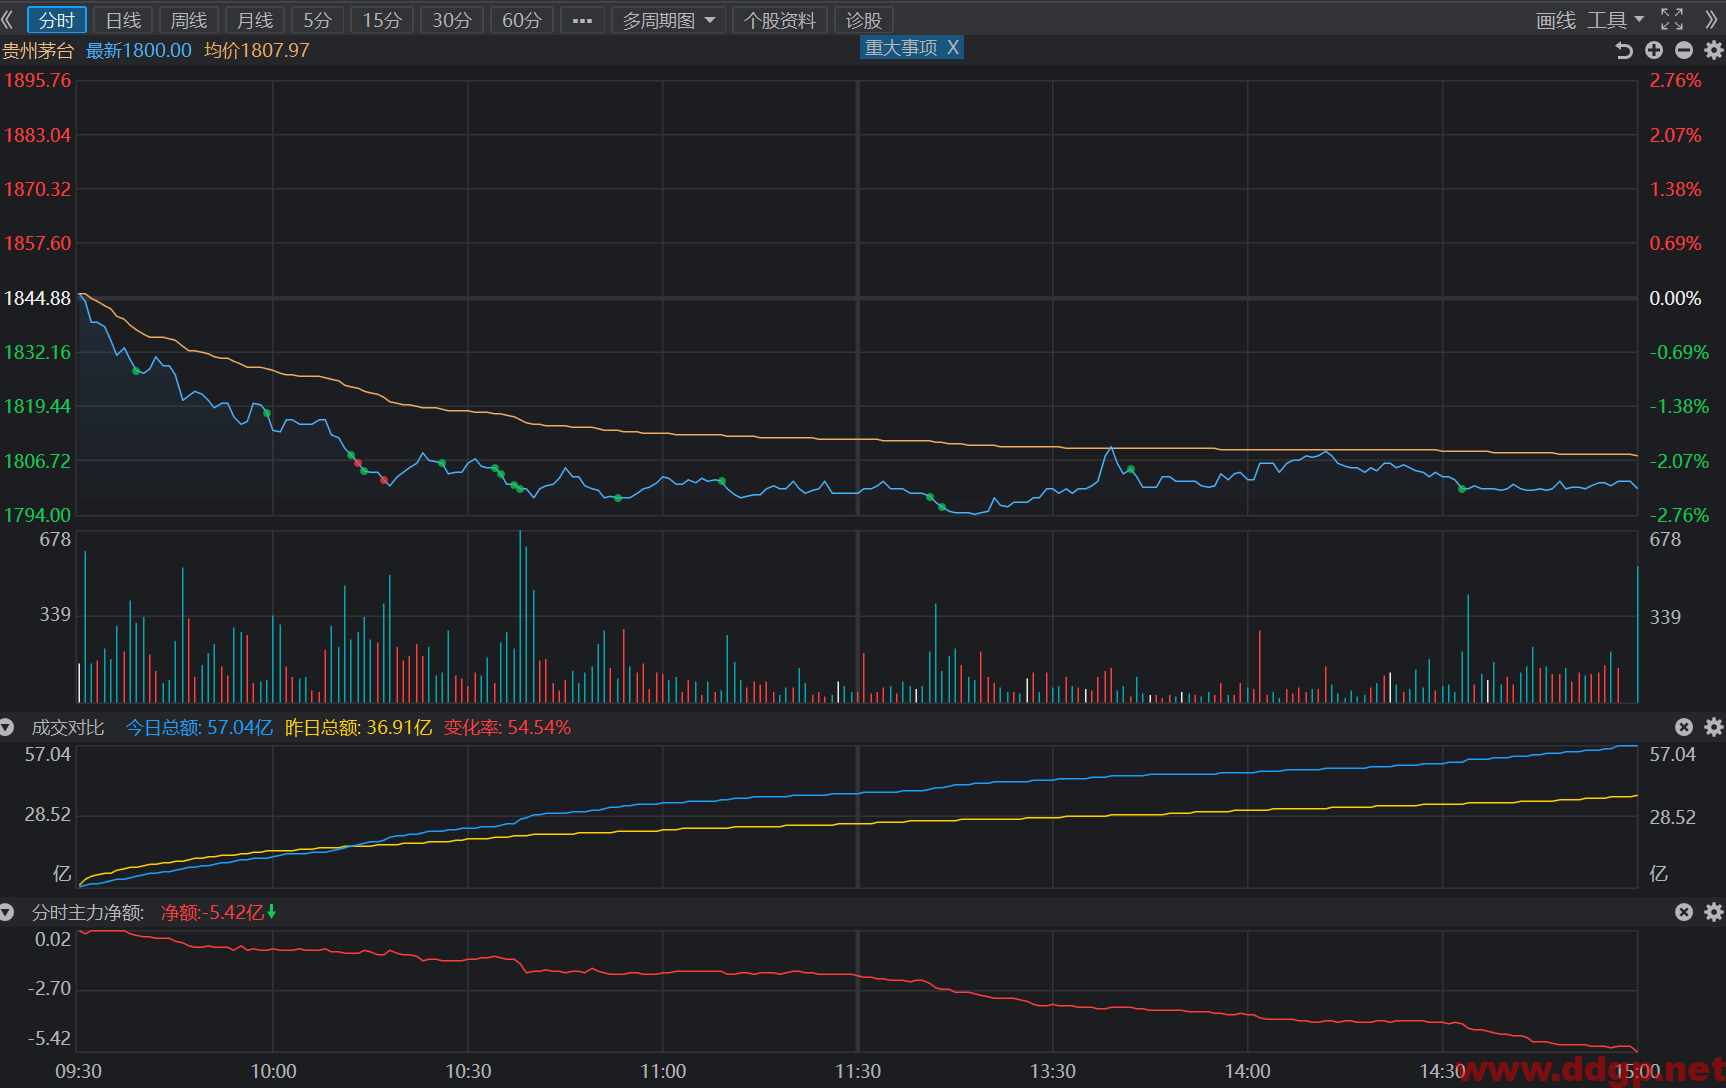Switch to the 周线 tab
Screen dimensions: 1726x1088
pyautogui.click(x=189, y=20)
